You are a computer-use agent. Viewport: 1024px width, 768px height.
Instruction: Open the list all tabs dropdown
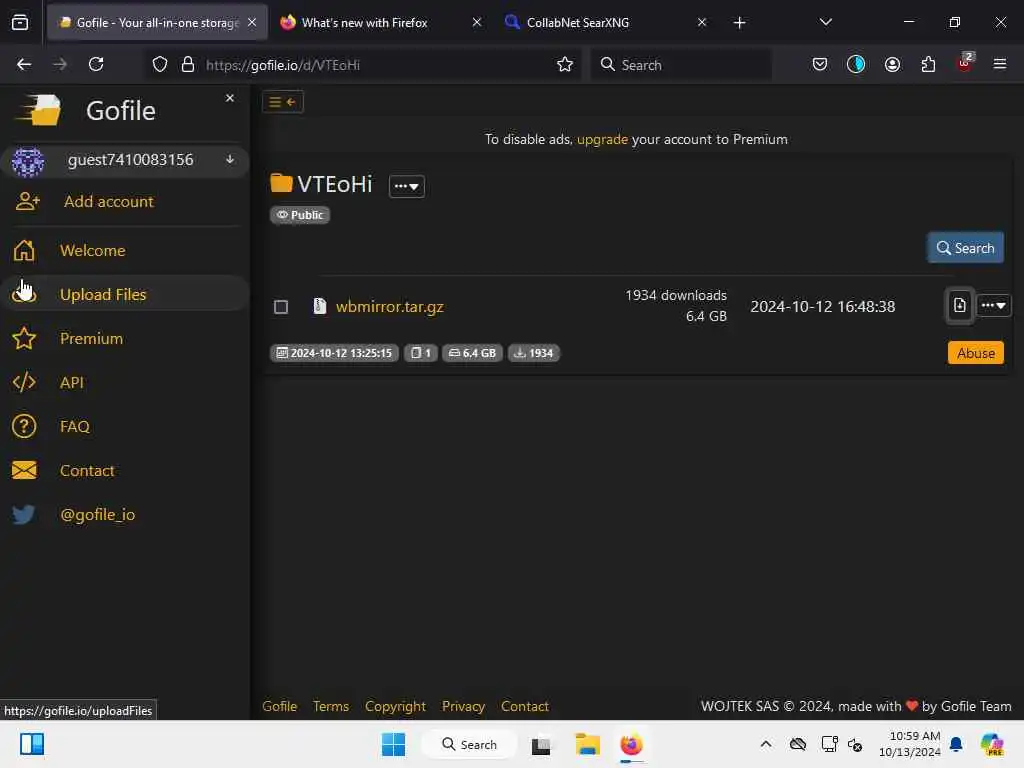[825, 22]
